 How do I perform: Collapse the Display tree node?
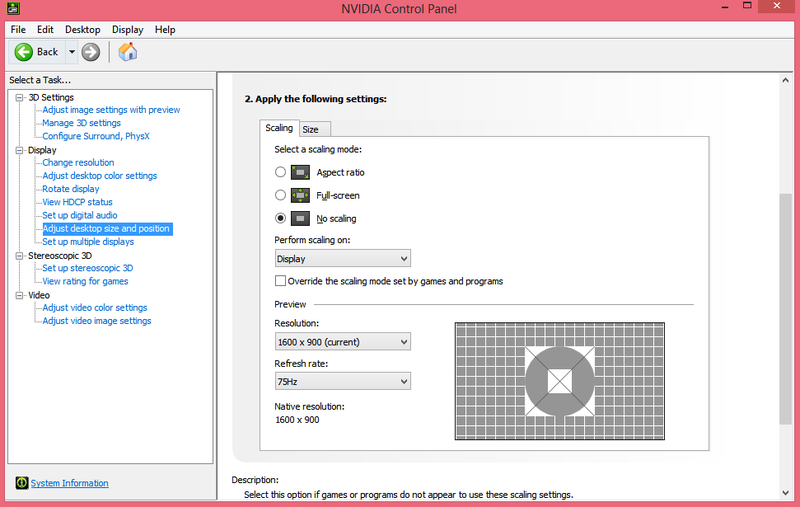(19, 150)
